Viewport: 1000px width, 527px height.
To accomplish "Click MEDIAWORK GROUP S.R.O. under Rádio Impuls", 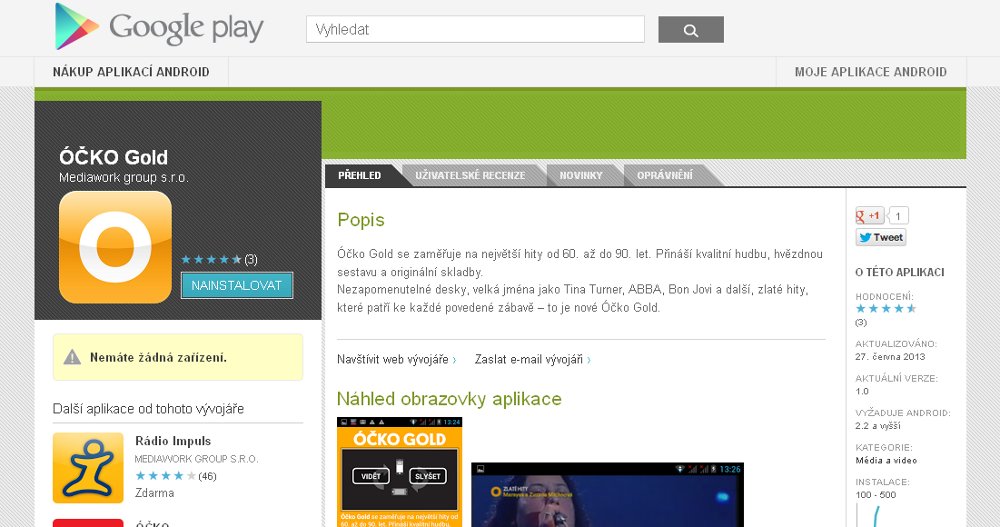I will (x=196, y=459).
